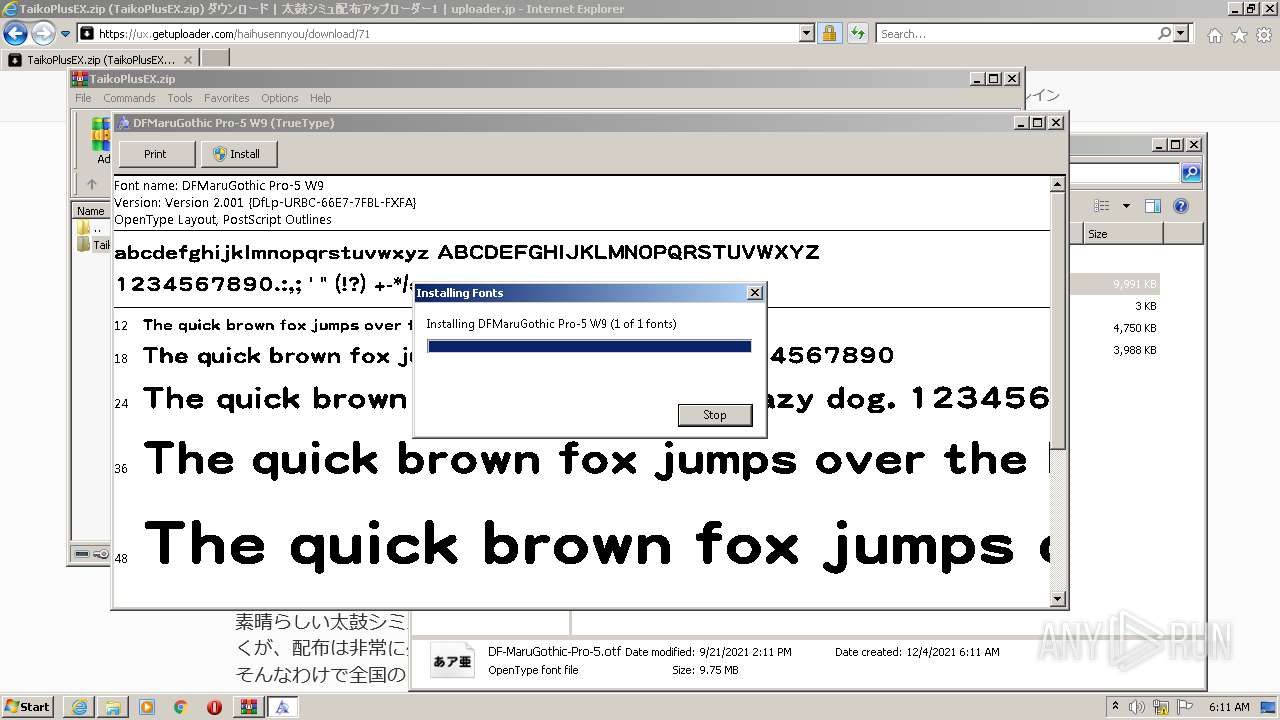
Task: Close the Installing Fonts dialog
Action: [x=755, y=292]
